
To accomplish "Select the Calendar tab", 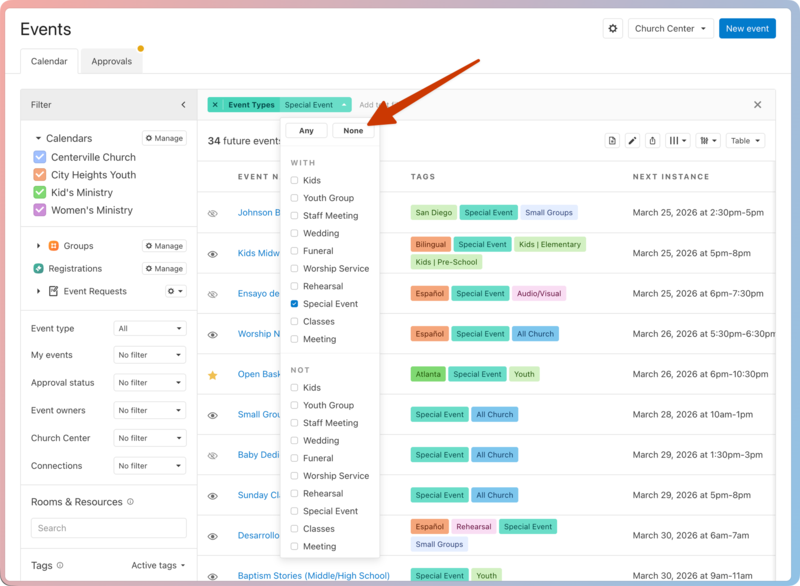I will tap(49, 62).
